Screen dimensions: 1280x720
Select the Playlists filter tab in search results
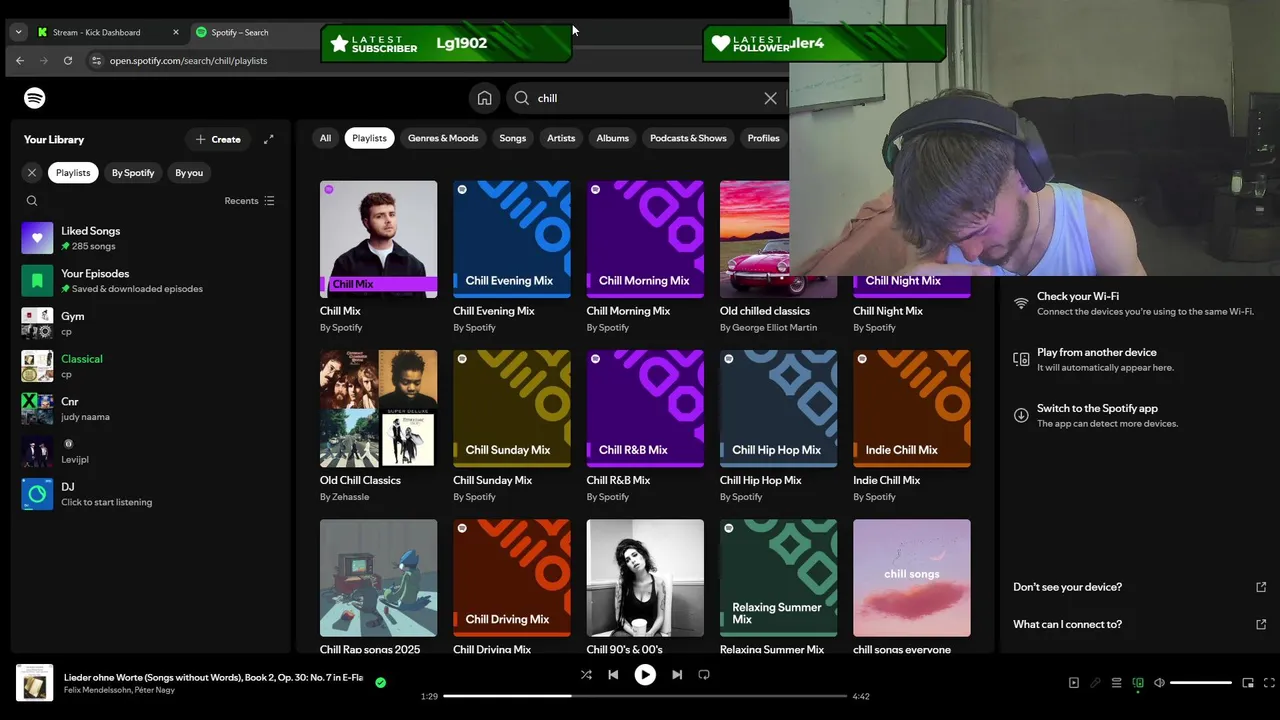pyautogui.click(x=369, y=138)
